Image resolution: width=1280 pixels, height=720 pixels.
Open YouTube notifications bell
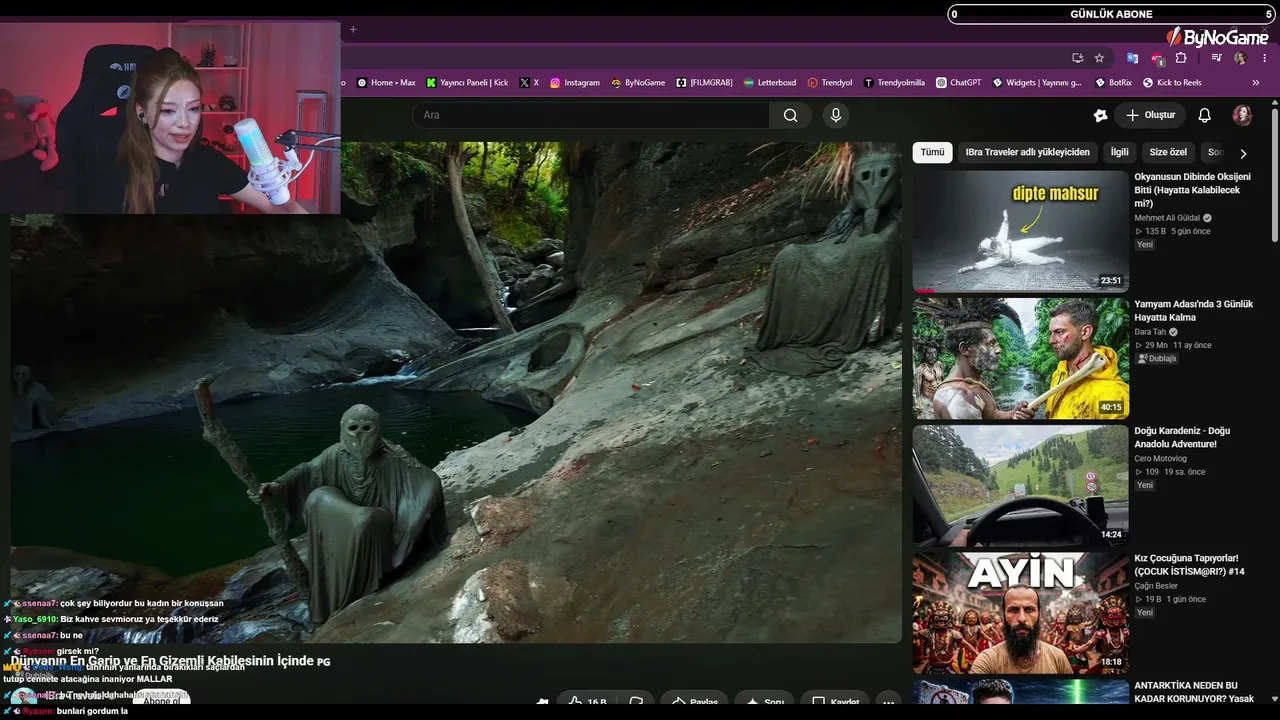click(x=1204, y=115)
